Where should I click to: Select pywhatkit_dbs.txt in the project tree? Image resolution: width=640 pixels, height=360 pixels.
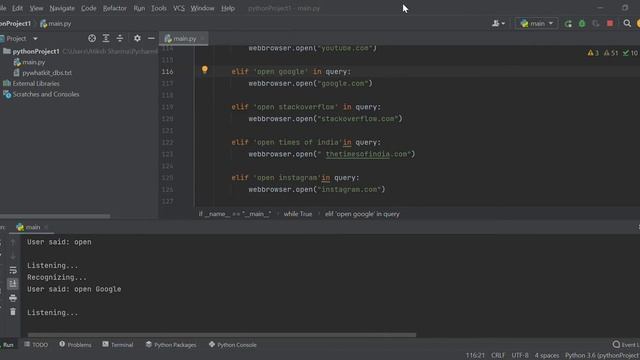47,73
